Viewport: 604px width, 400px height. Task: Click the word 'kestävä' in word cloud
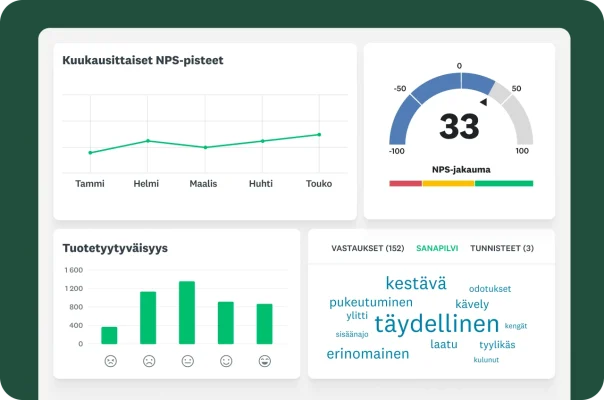(416, 283)
